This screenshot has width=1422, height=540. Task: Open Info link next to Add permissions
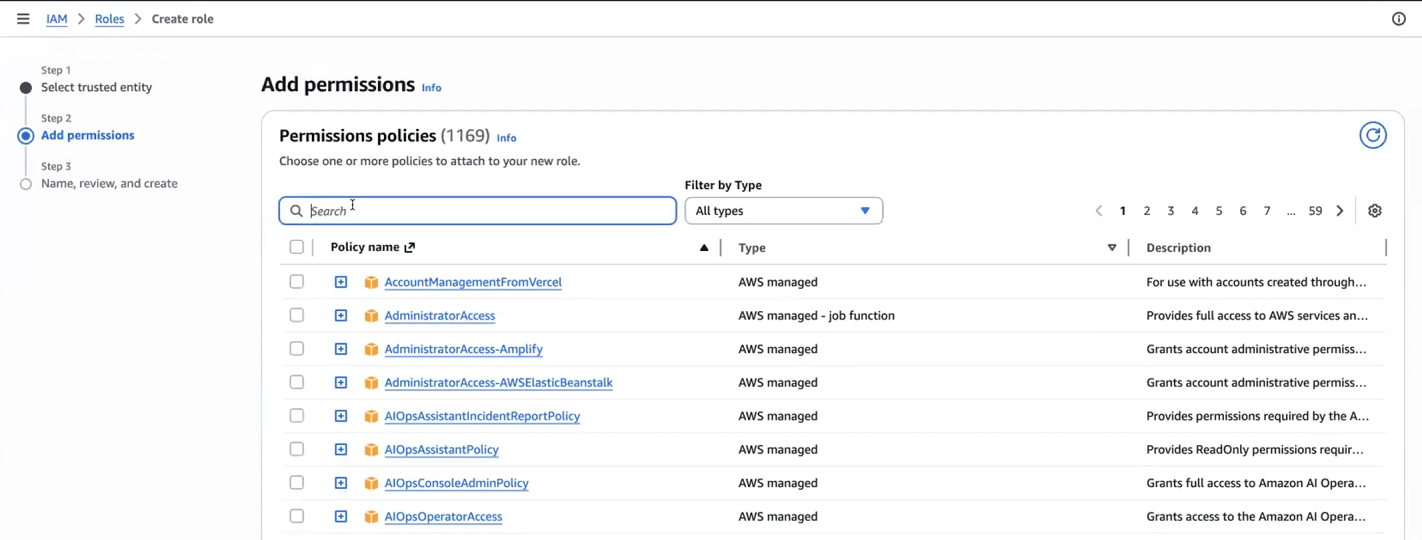431,88
